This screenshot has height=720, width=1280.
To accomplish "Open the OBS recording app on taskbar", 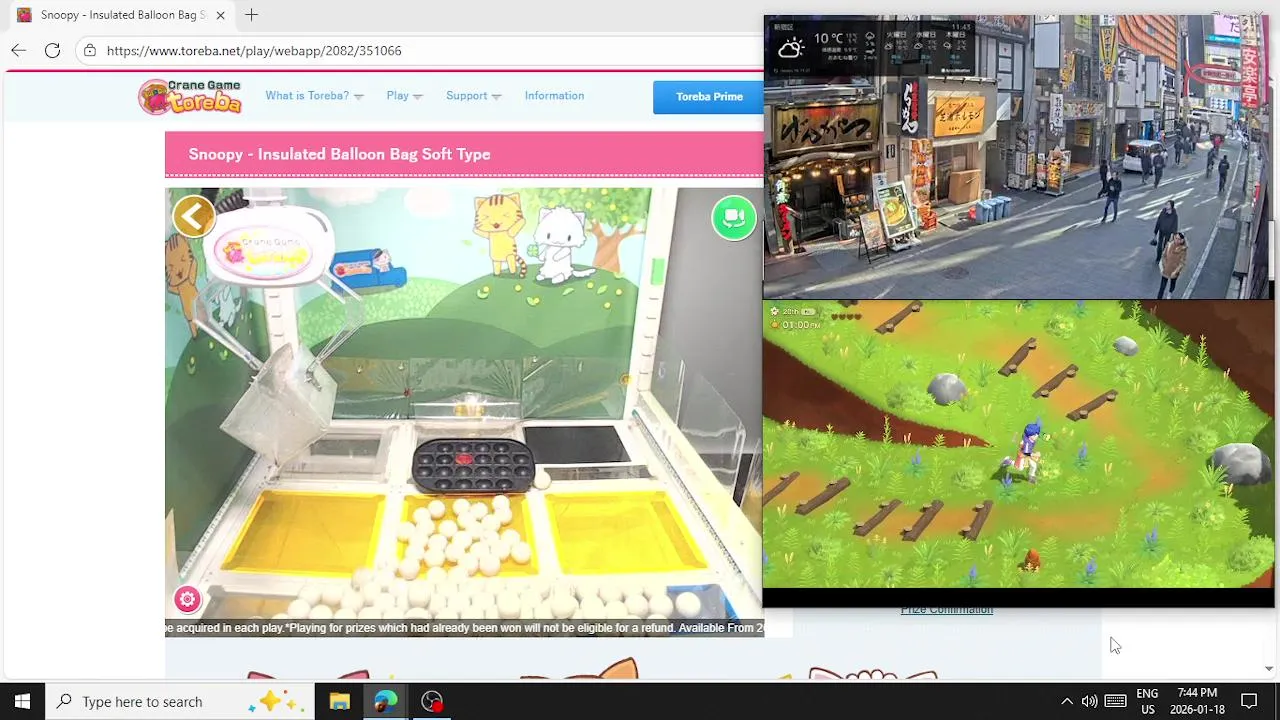I will click(432, 701).
